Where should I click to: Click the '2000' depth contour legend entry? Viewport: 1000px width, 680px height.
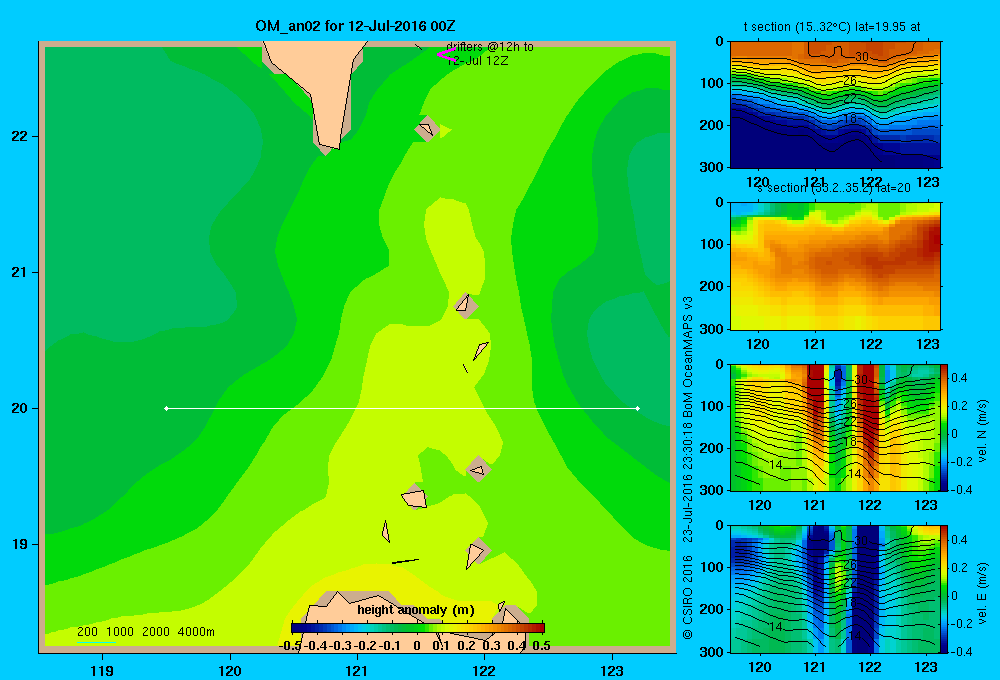(x=156, y=632)
